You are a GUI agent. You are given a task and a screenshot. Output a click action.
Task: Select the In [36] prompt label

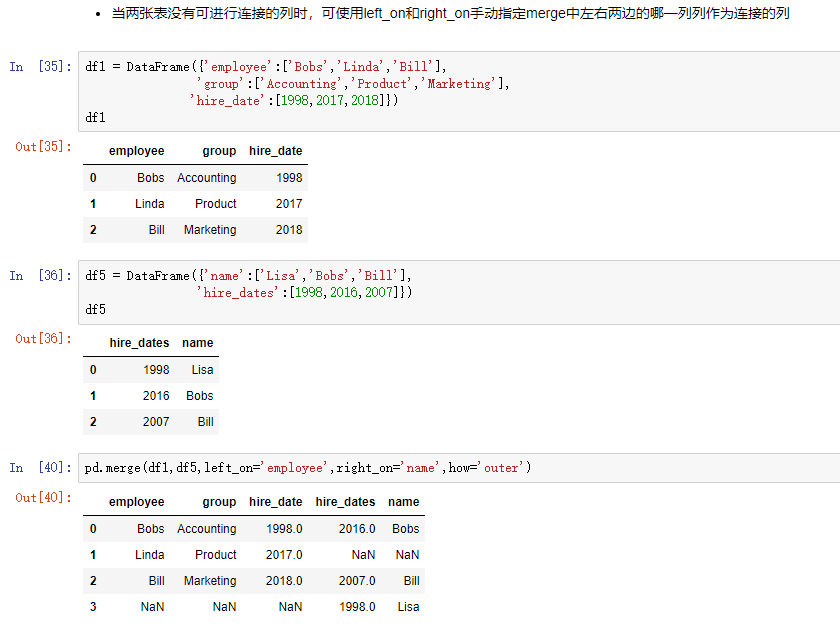pyautogui.click(x=41, y=275)
